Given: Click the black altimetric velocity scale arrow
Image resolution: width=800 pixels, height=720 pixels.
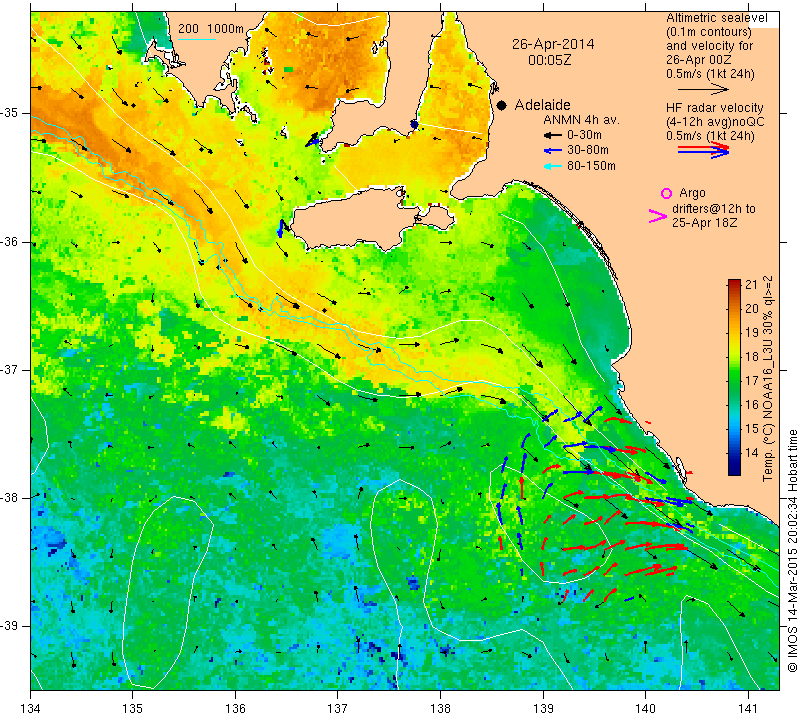Looking at the screenshot, I should tap(703, 90).
